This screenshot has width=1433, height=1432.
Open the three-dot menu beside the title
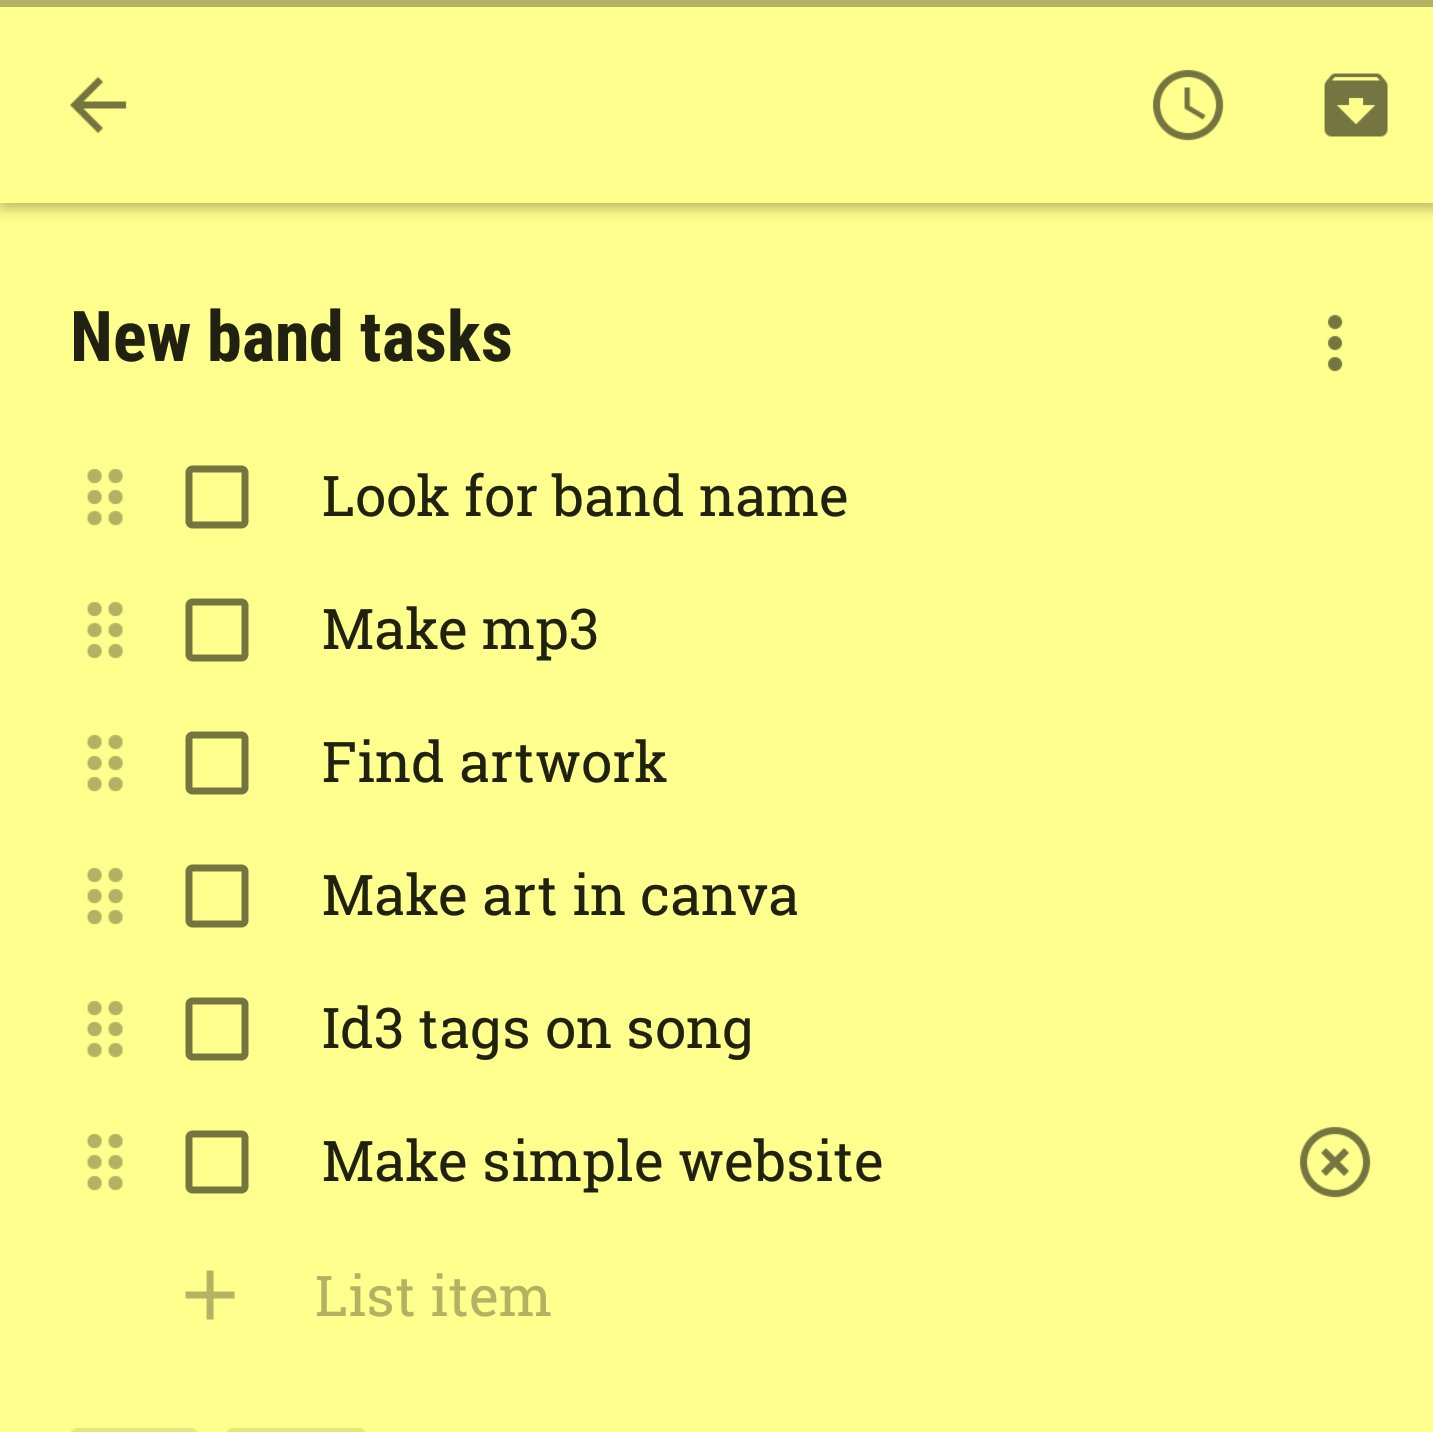click(x=1334, y=343)
